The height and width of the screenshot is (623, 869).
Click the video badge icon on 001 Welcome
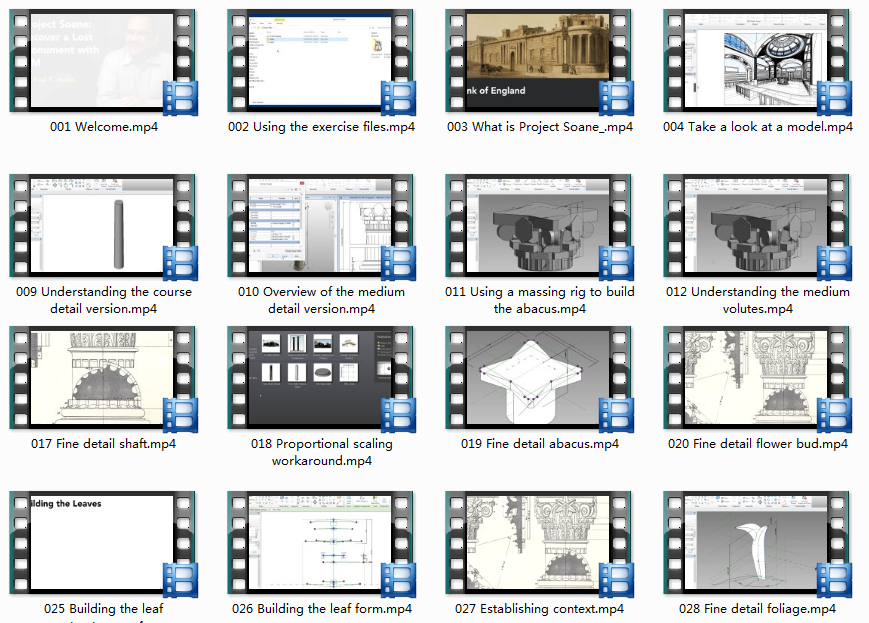point(181,98)
